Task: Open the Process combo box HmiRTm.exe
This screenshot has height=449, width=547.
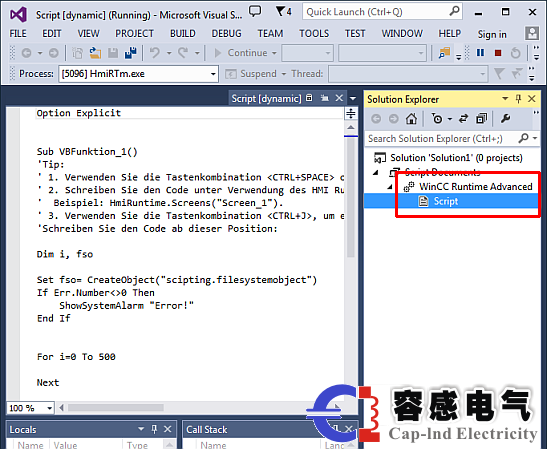Action: pyautogui.click(x=138, y=74)
